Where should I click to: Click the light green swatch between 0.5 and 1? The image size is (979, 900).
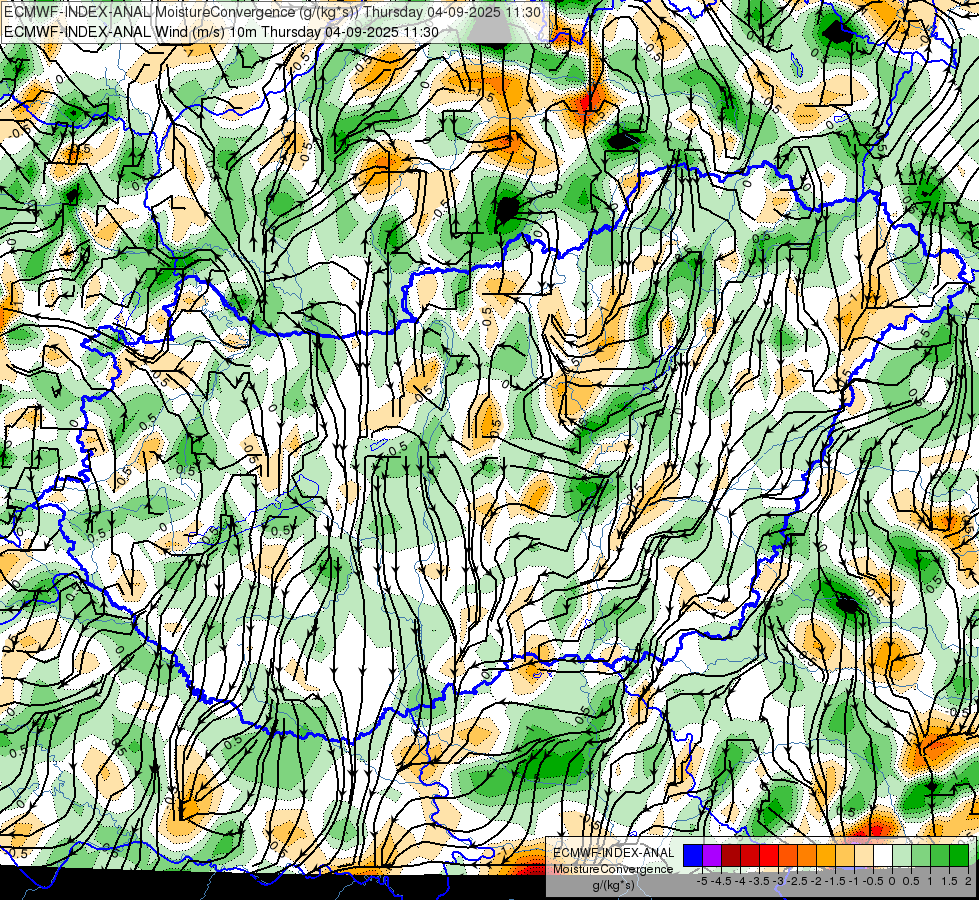coord(921,856)
